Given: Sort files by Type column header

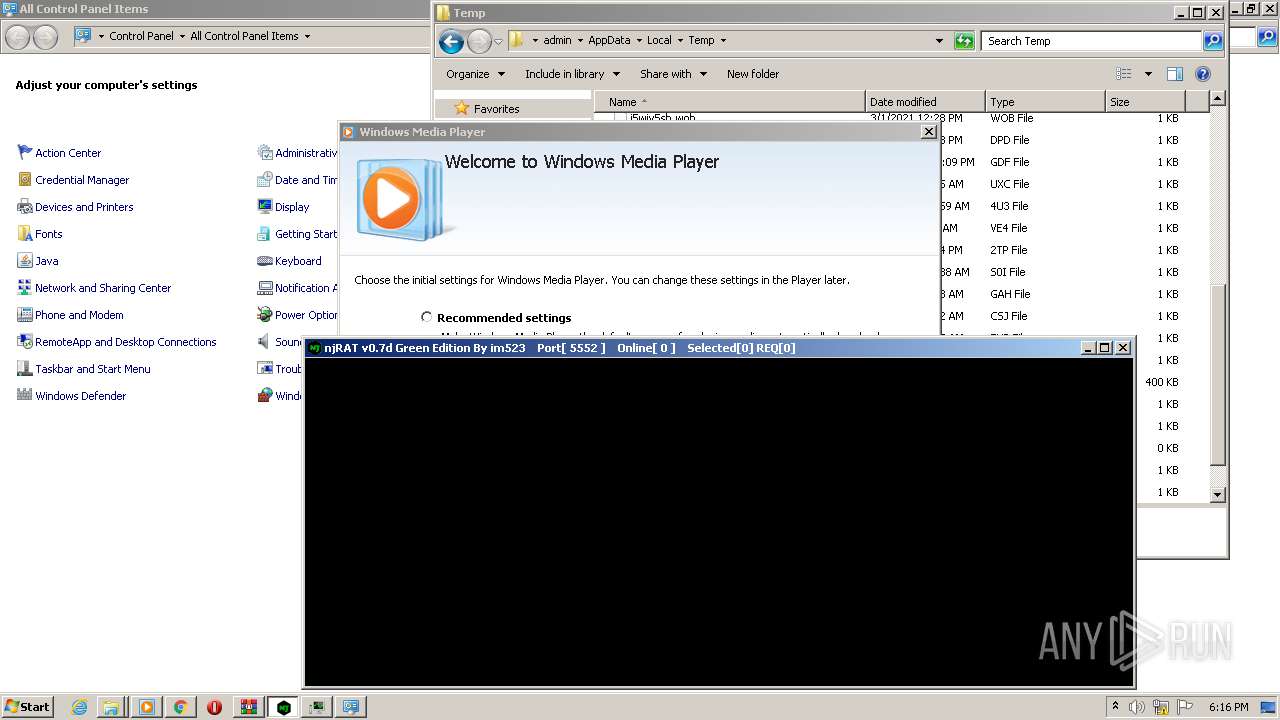Looking at the screenshot, I should (1045, 102).
